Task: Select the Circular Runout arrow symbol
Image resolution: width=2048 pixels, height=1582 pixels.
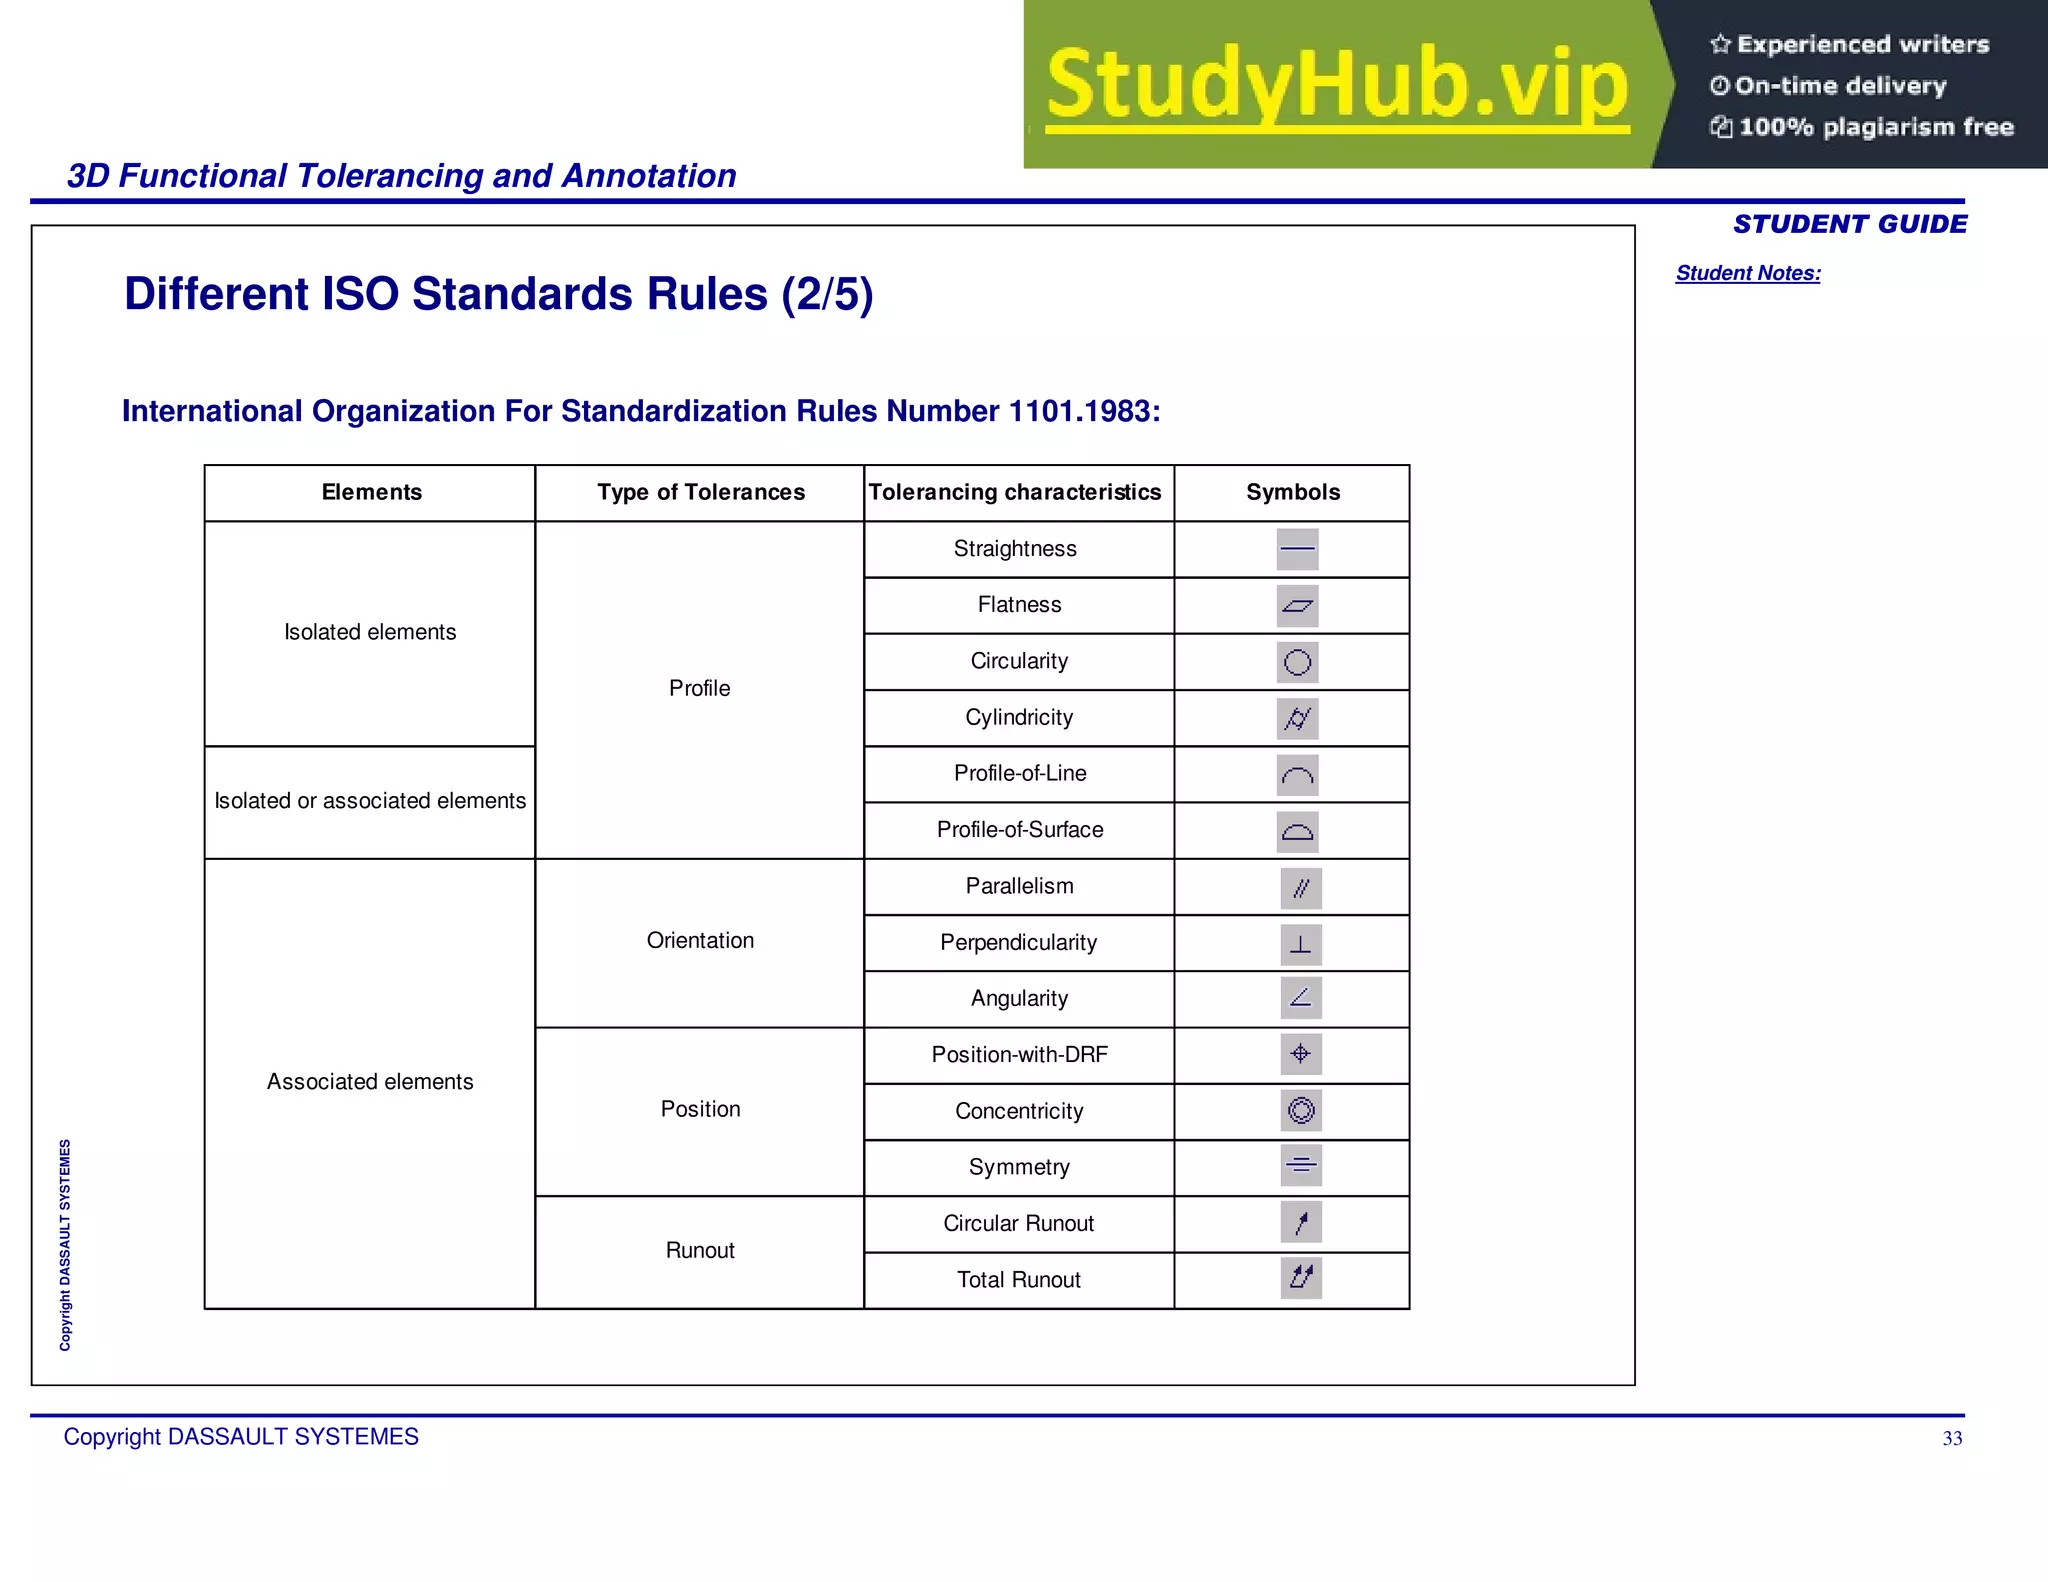Action: pyautogui.click(x=1301, y=1222)
